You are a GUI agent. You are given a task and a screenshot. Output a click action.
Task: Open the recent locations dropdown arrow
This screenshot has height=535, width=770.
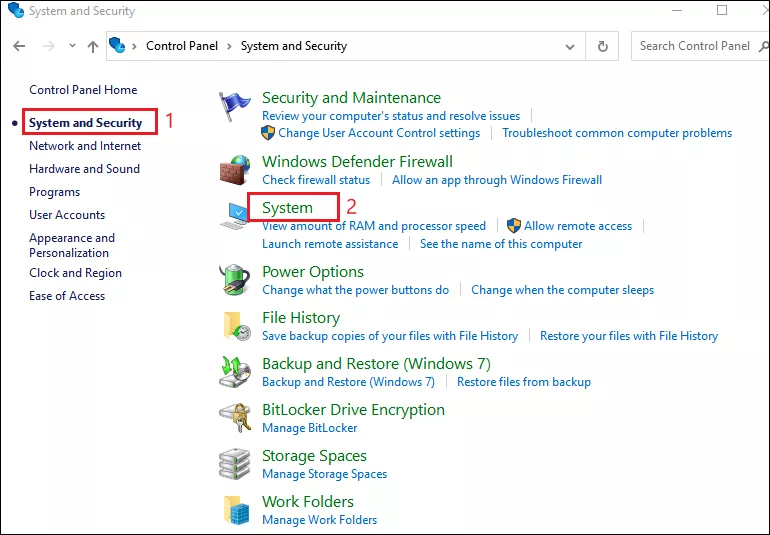click(x=72, y=46)
